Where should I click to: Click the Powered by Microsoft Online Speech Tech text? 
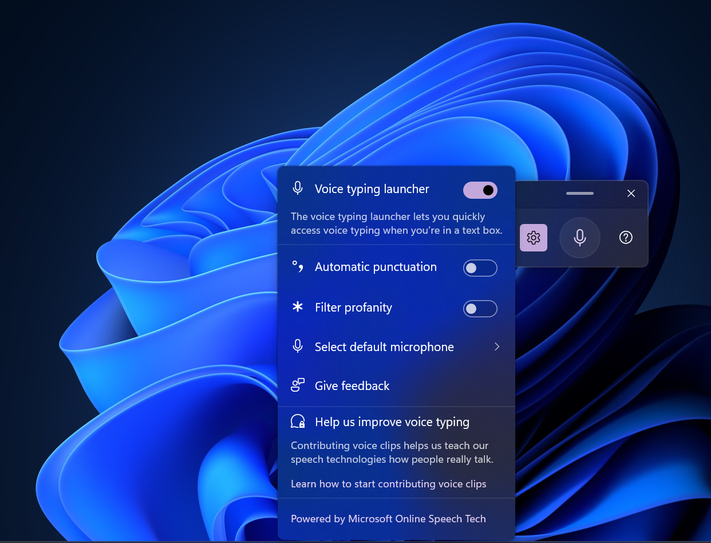(x=388, y=519)
